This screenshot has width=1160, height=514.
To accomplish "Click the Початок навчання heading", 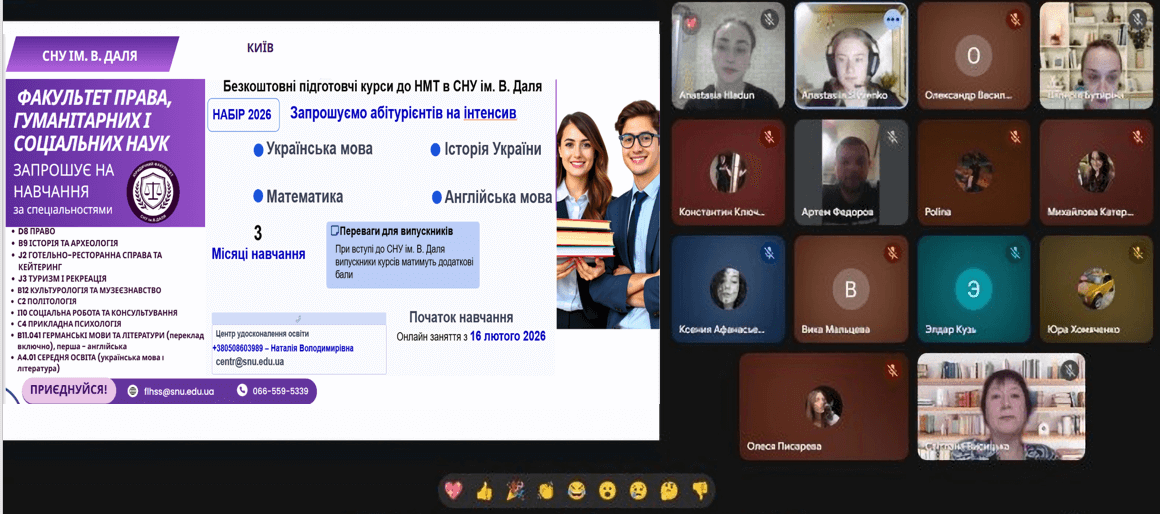I will pos(462,317).
